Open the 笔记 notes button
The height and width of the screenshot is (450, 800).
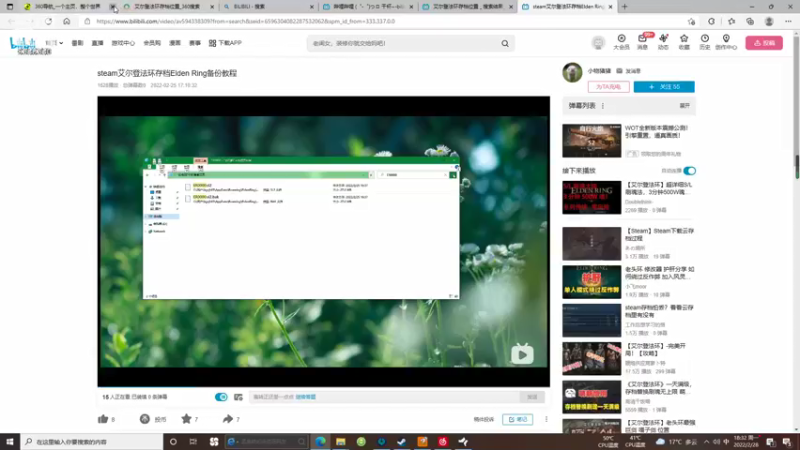click(517, 419)
